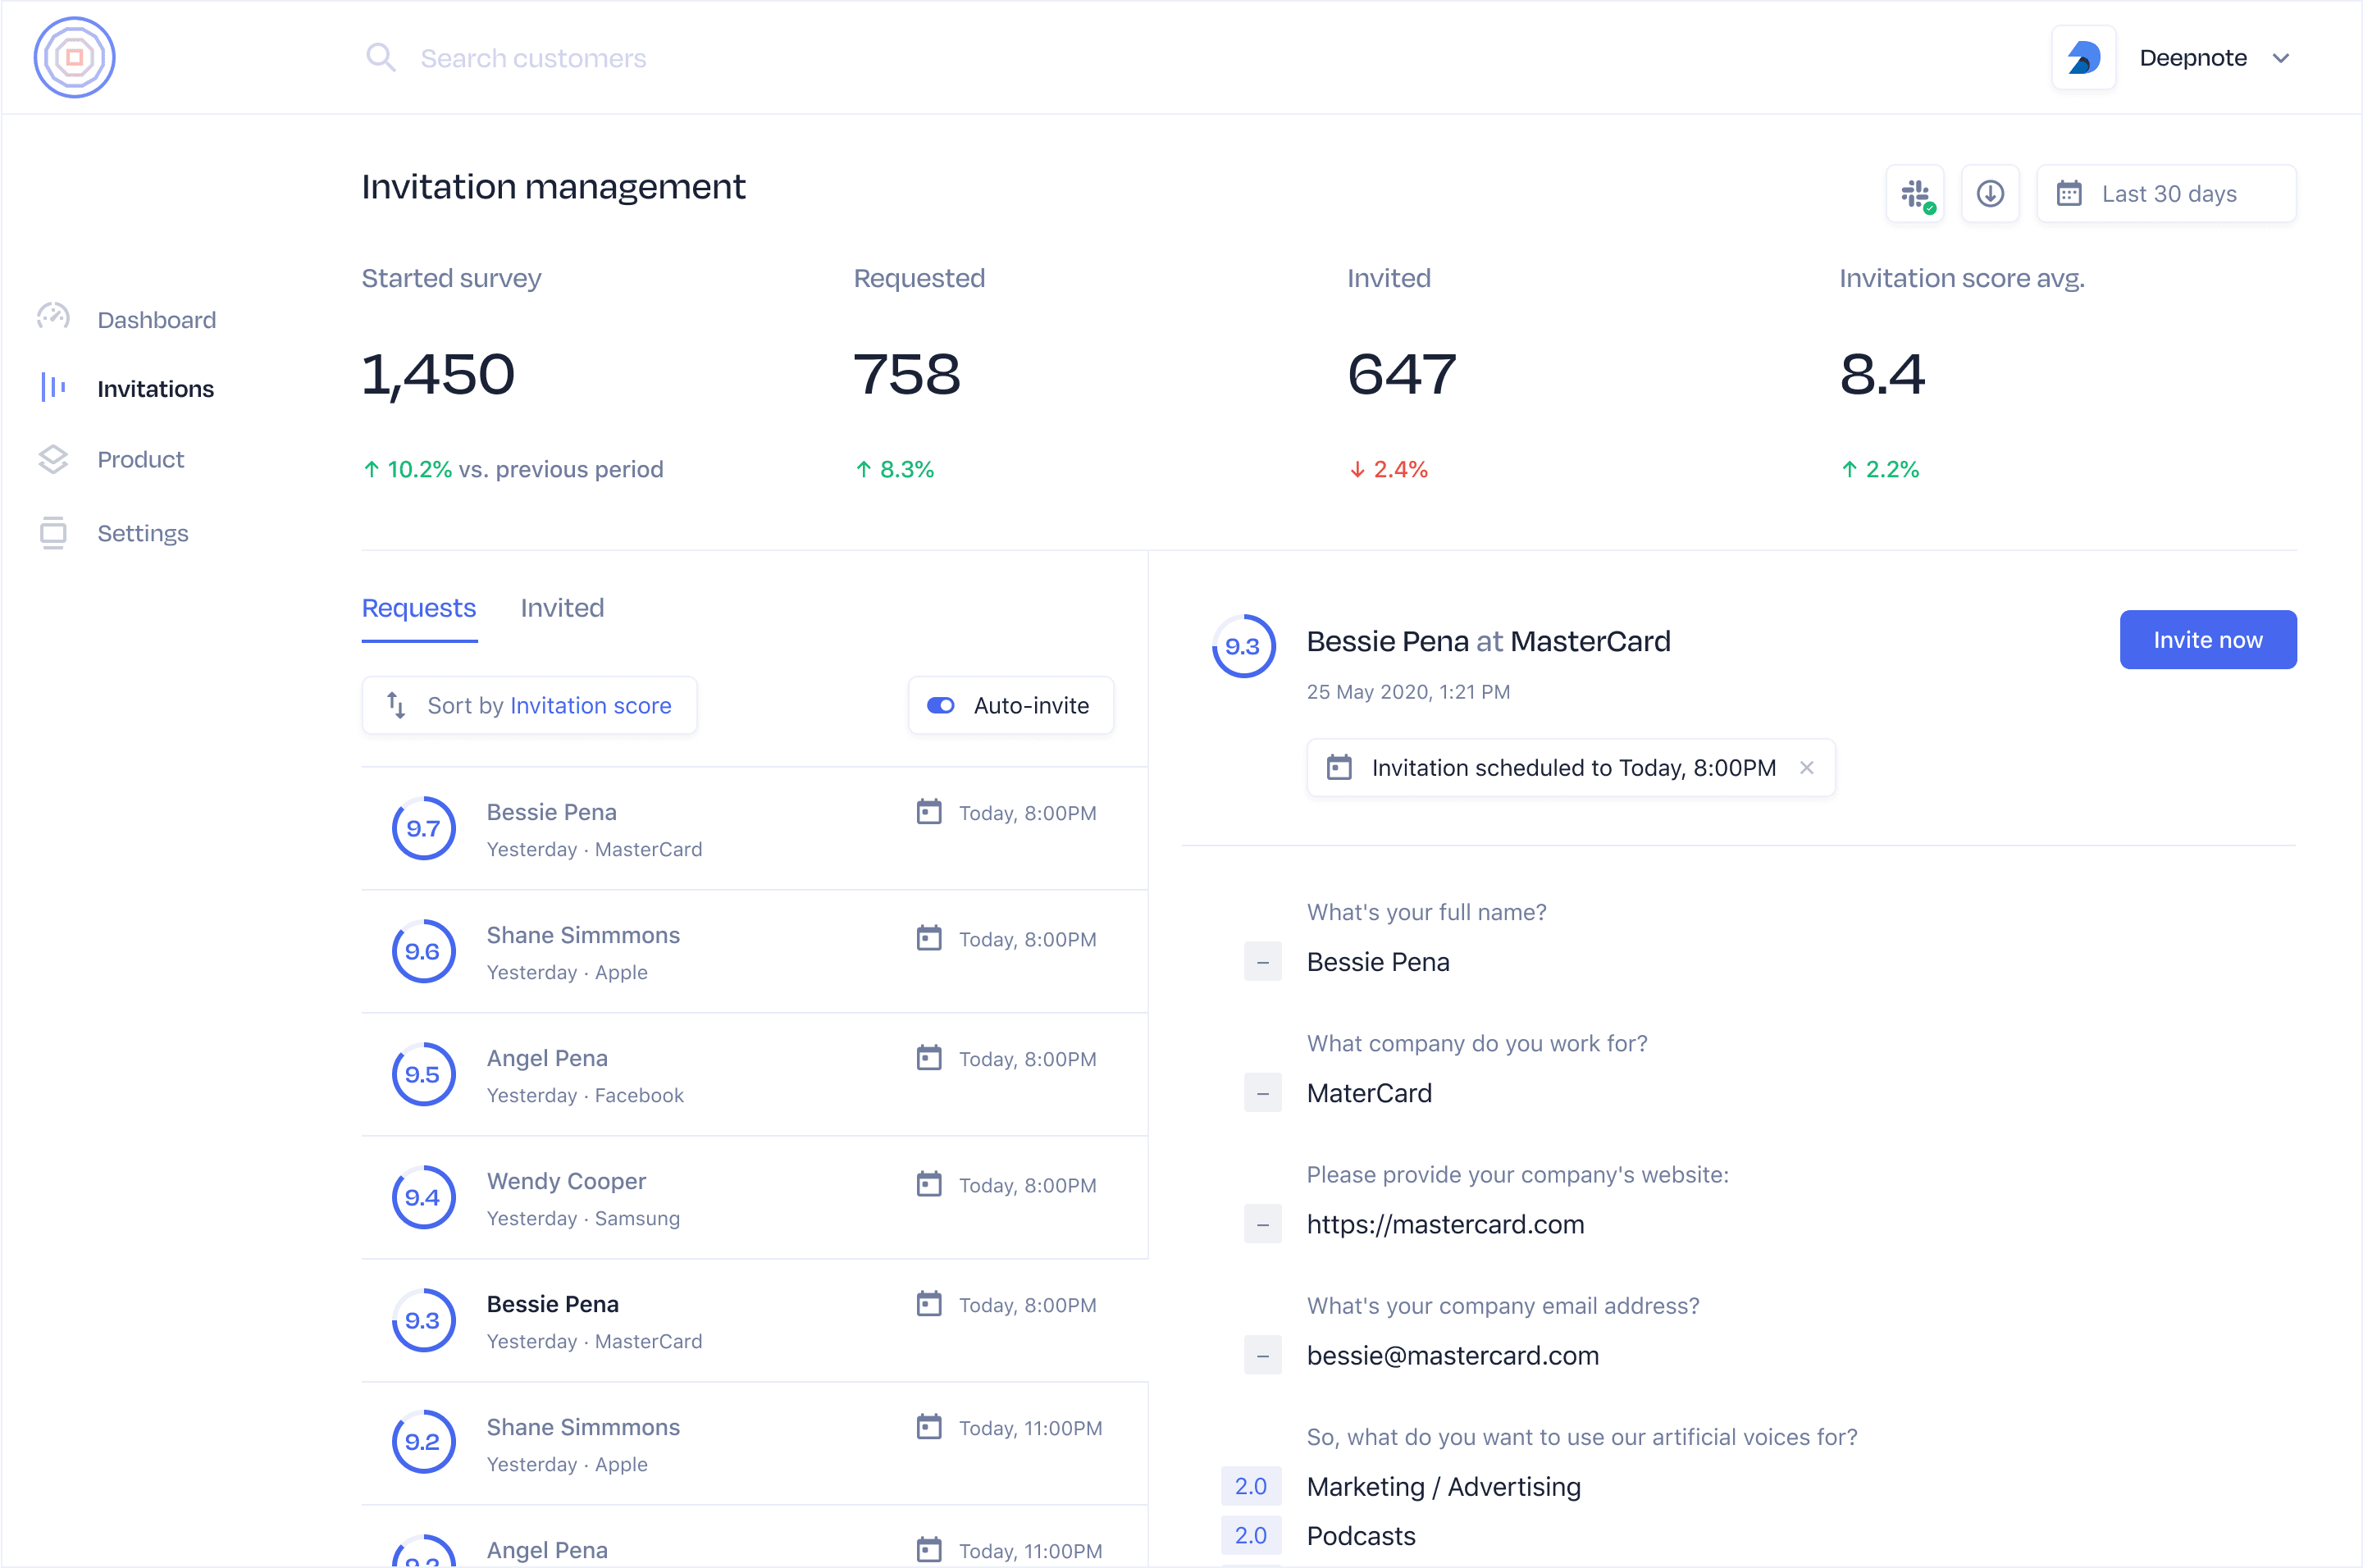This screenshot has width=2363, height=1568.
Task: Toggle minus box beside MaterCard answer
Action: click(1262, 1093)
